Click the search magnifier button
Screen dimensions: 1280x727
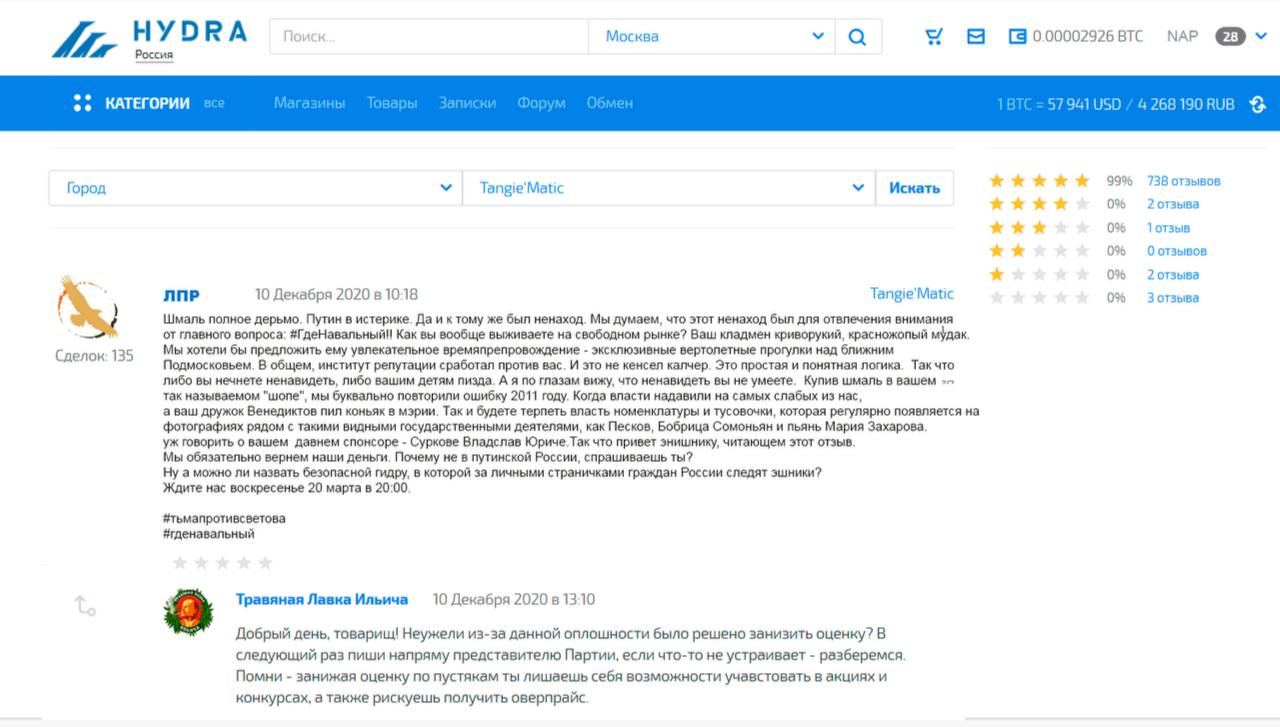(857, 37)
